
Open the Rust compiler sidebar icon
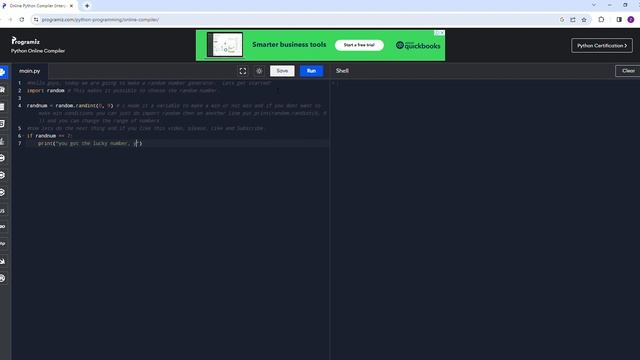(2, 278)
